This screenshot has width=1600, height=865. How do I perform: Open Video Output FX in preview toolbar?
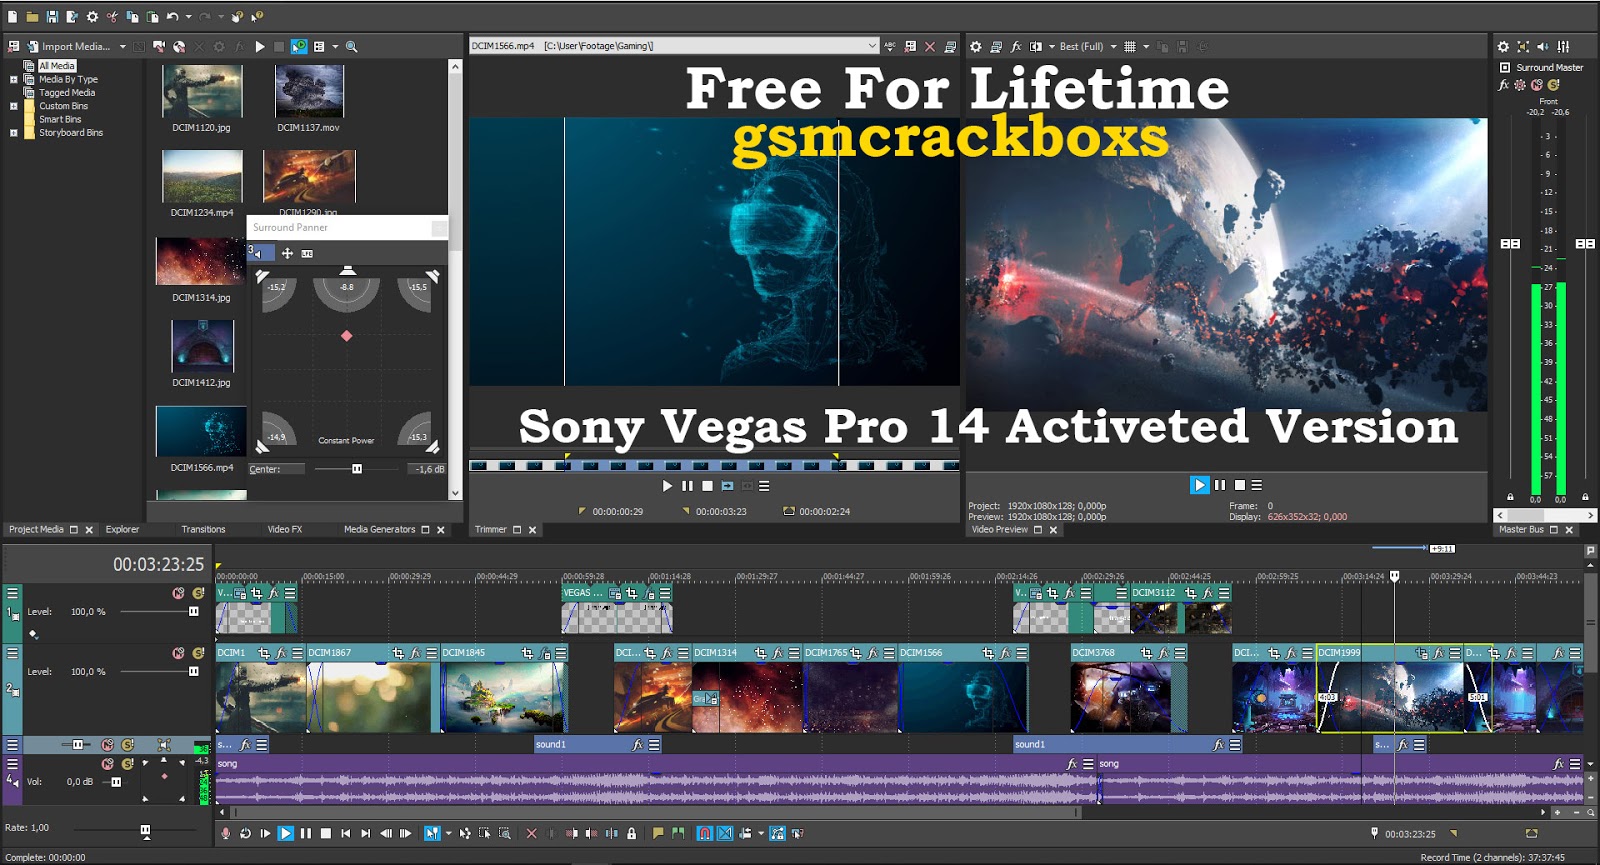click(x=1016, y=46)
